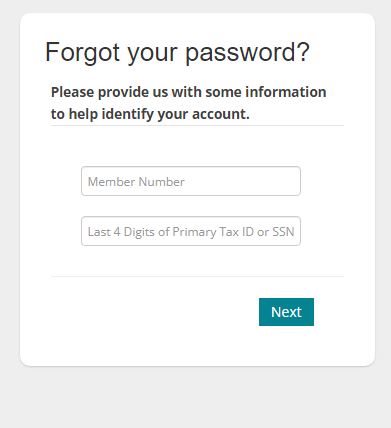Click the word 'Forgot' in the heading
The image size is (391, 428).
pos(82,53)
